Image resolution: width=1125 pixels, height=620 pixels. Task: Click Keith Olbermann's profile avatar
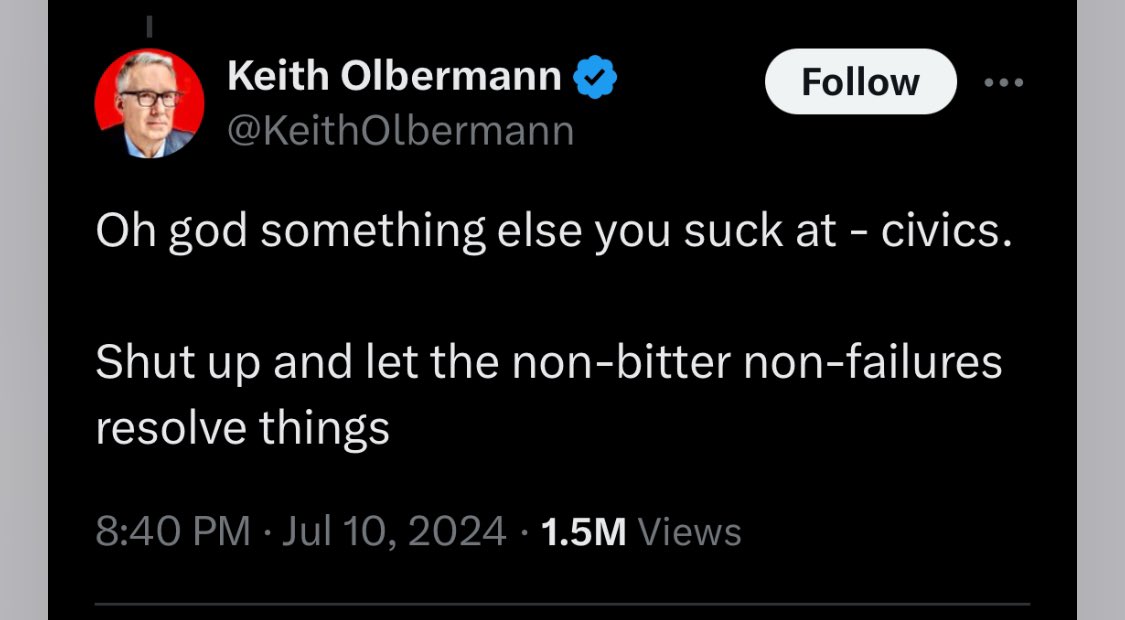[149, 103]
